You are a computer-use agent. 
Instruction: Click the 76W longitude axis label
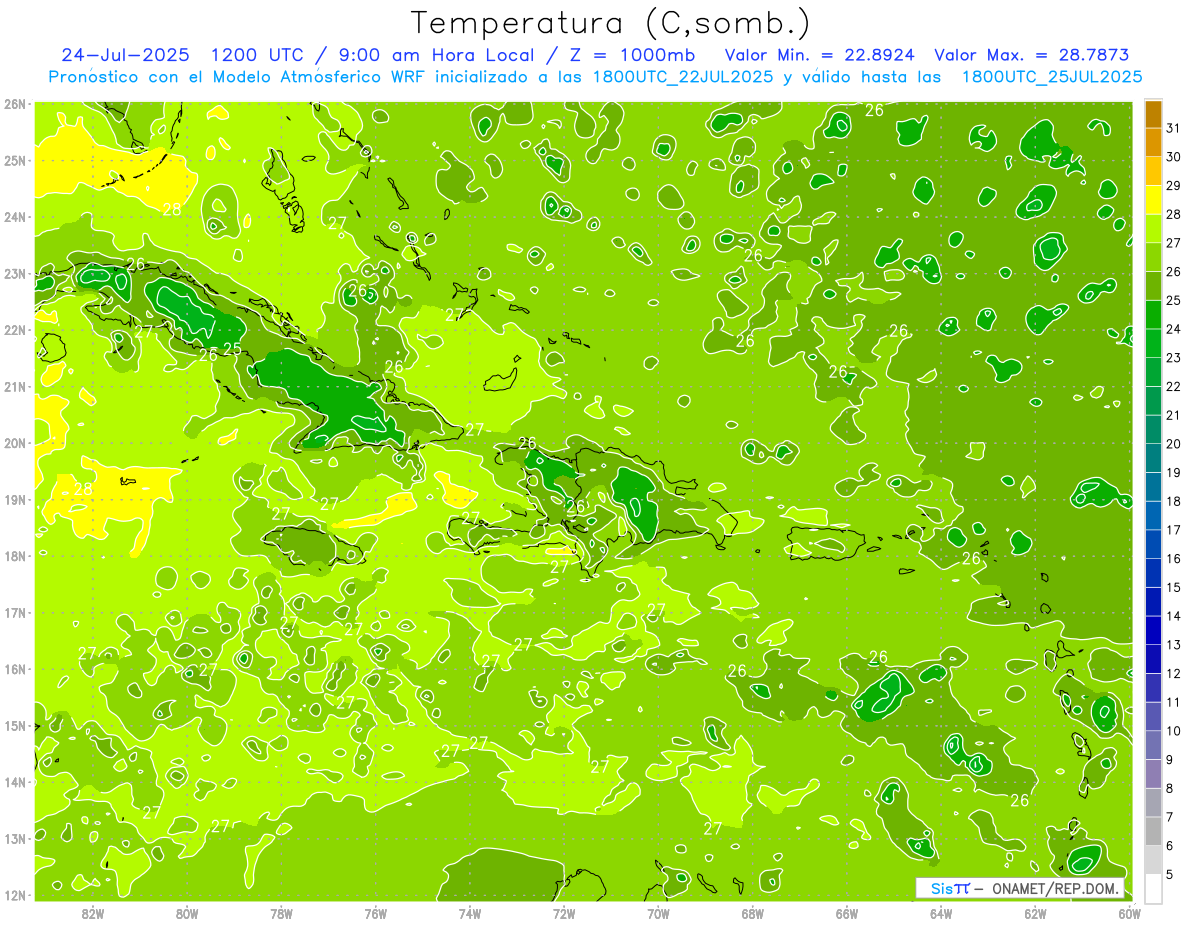tap(375, 913)
